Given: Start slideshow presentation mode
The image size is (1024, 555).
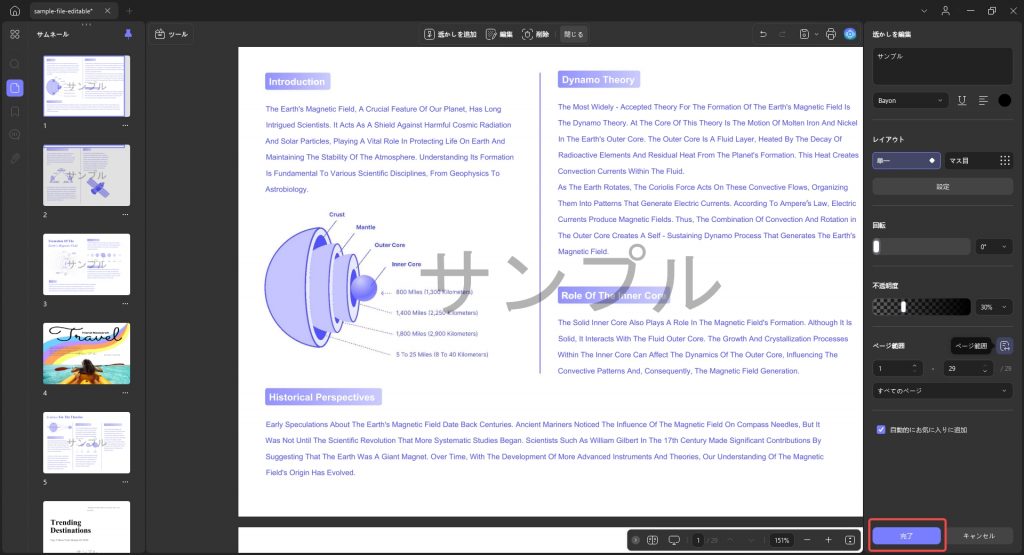Looking at the screenshot, I should click(674, 540).
